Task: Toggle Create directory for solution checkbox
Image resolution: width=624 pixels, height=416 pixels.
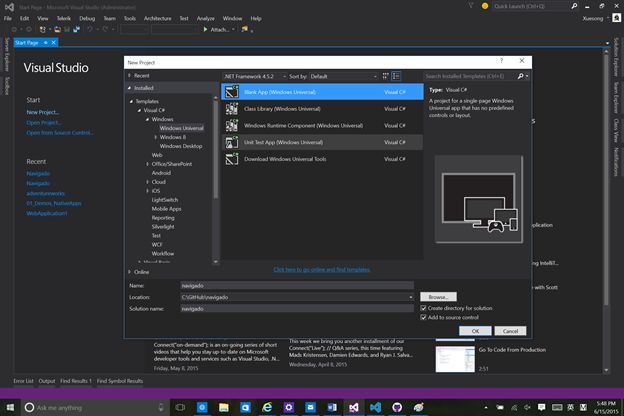Action: 423,308
